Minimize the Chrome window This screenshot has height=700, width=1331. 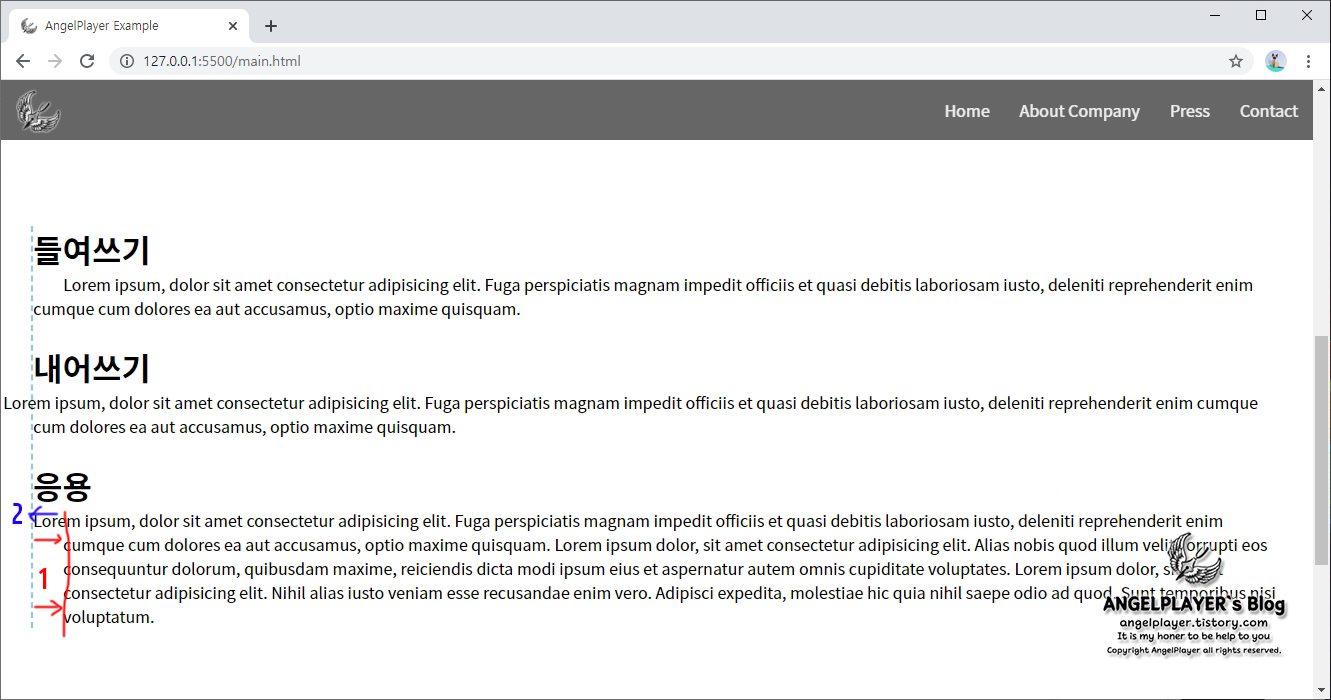click(x=1215, y=15)
